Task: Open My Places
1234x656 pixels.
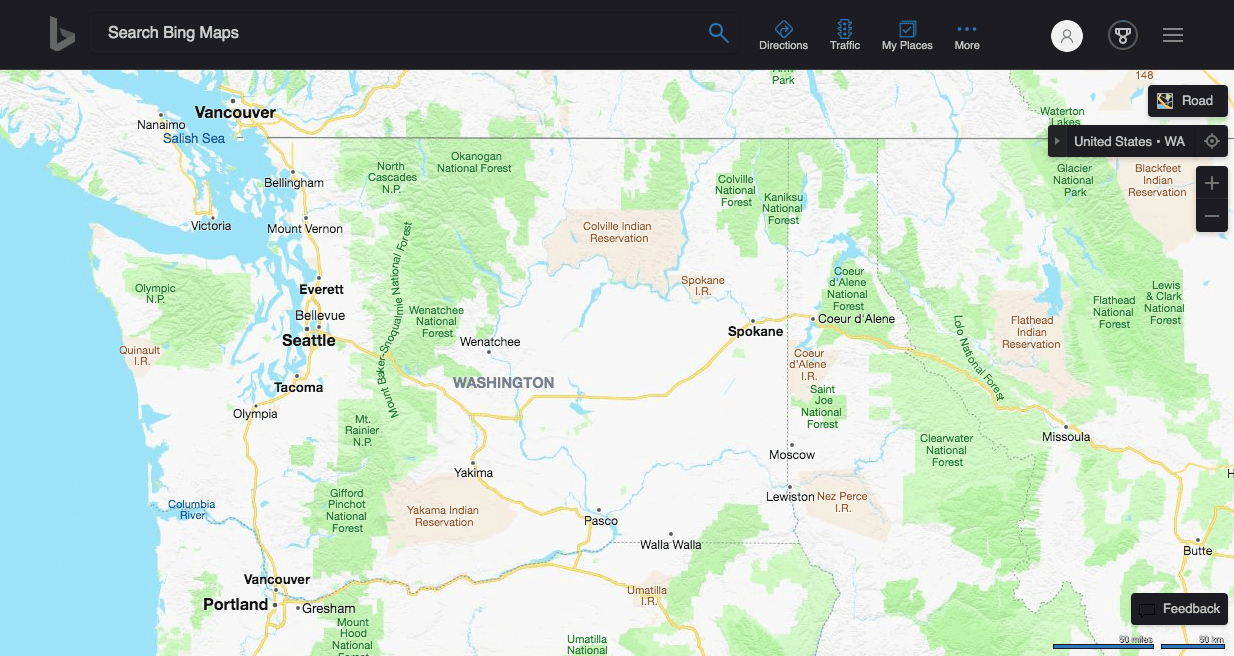Action: [907, 35]
